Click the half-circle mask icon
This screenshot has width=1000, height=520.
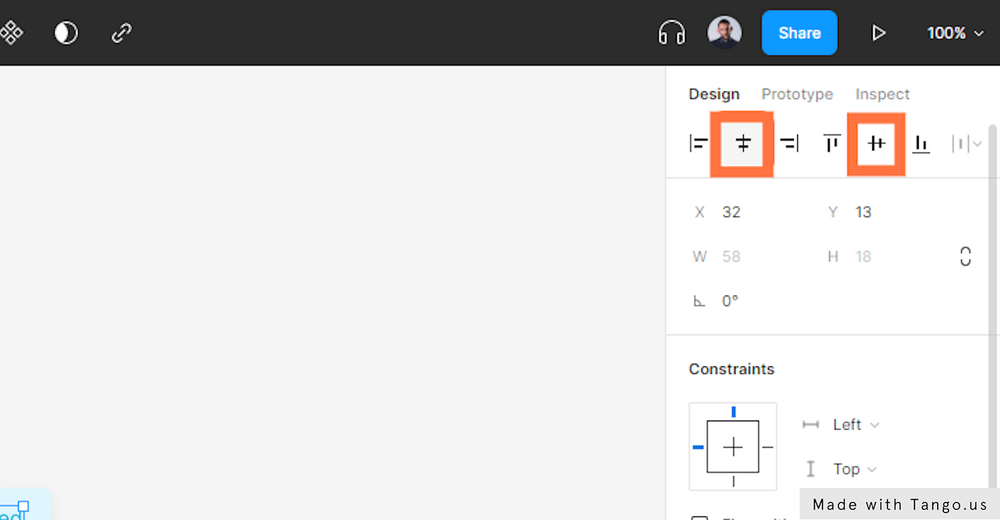coord(66,33)
